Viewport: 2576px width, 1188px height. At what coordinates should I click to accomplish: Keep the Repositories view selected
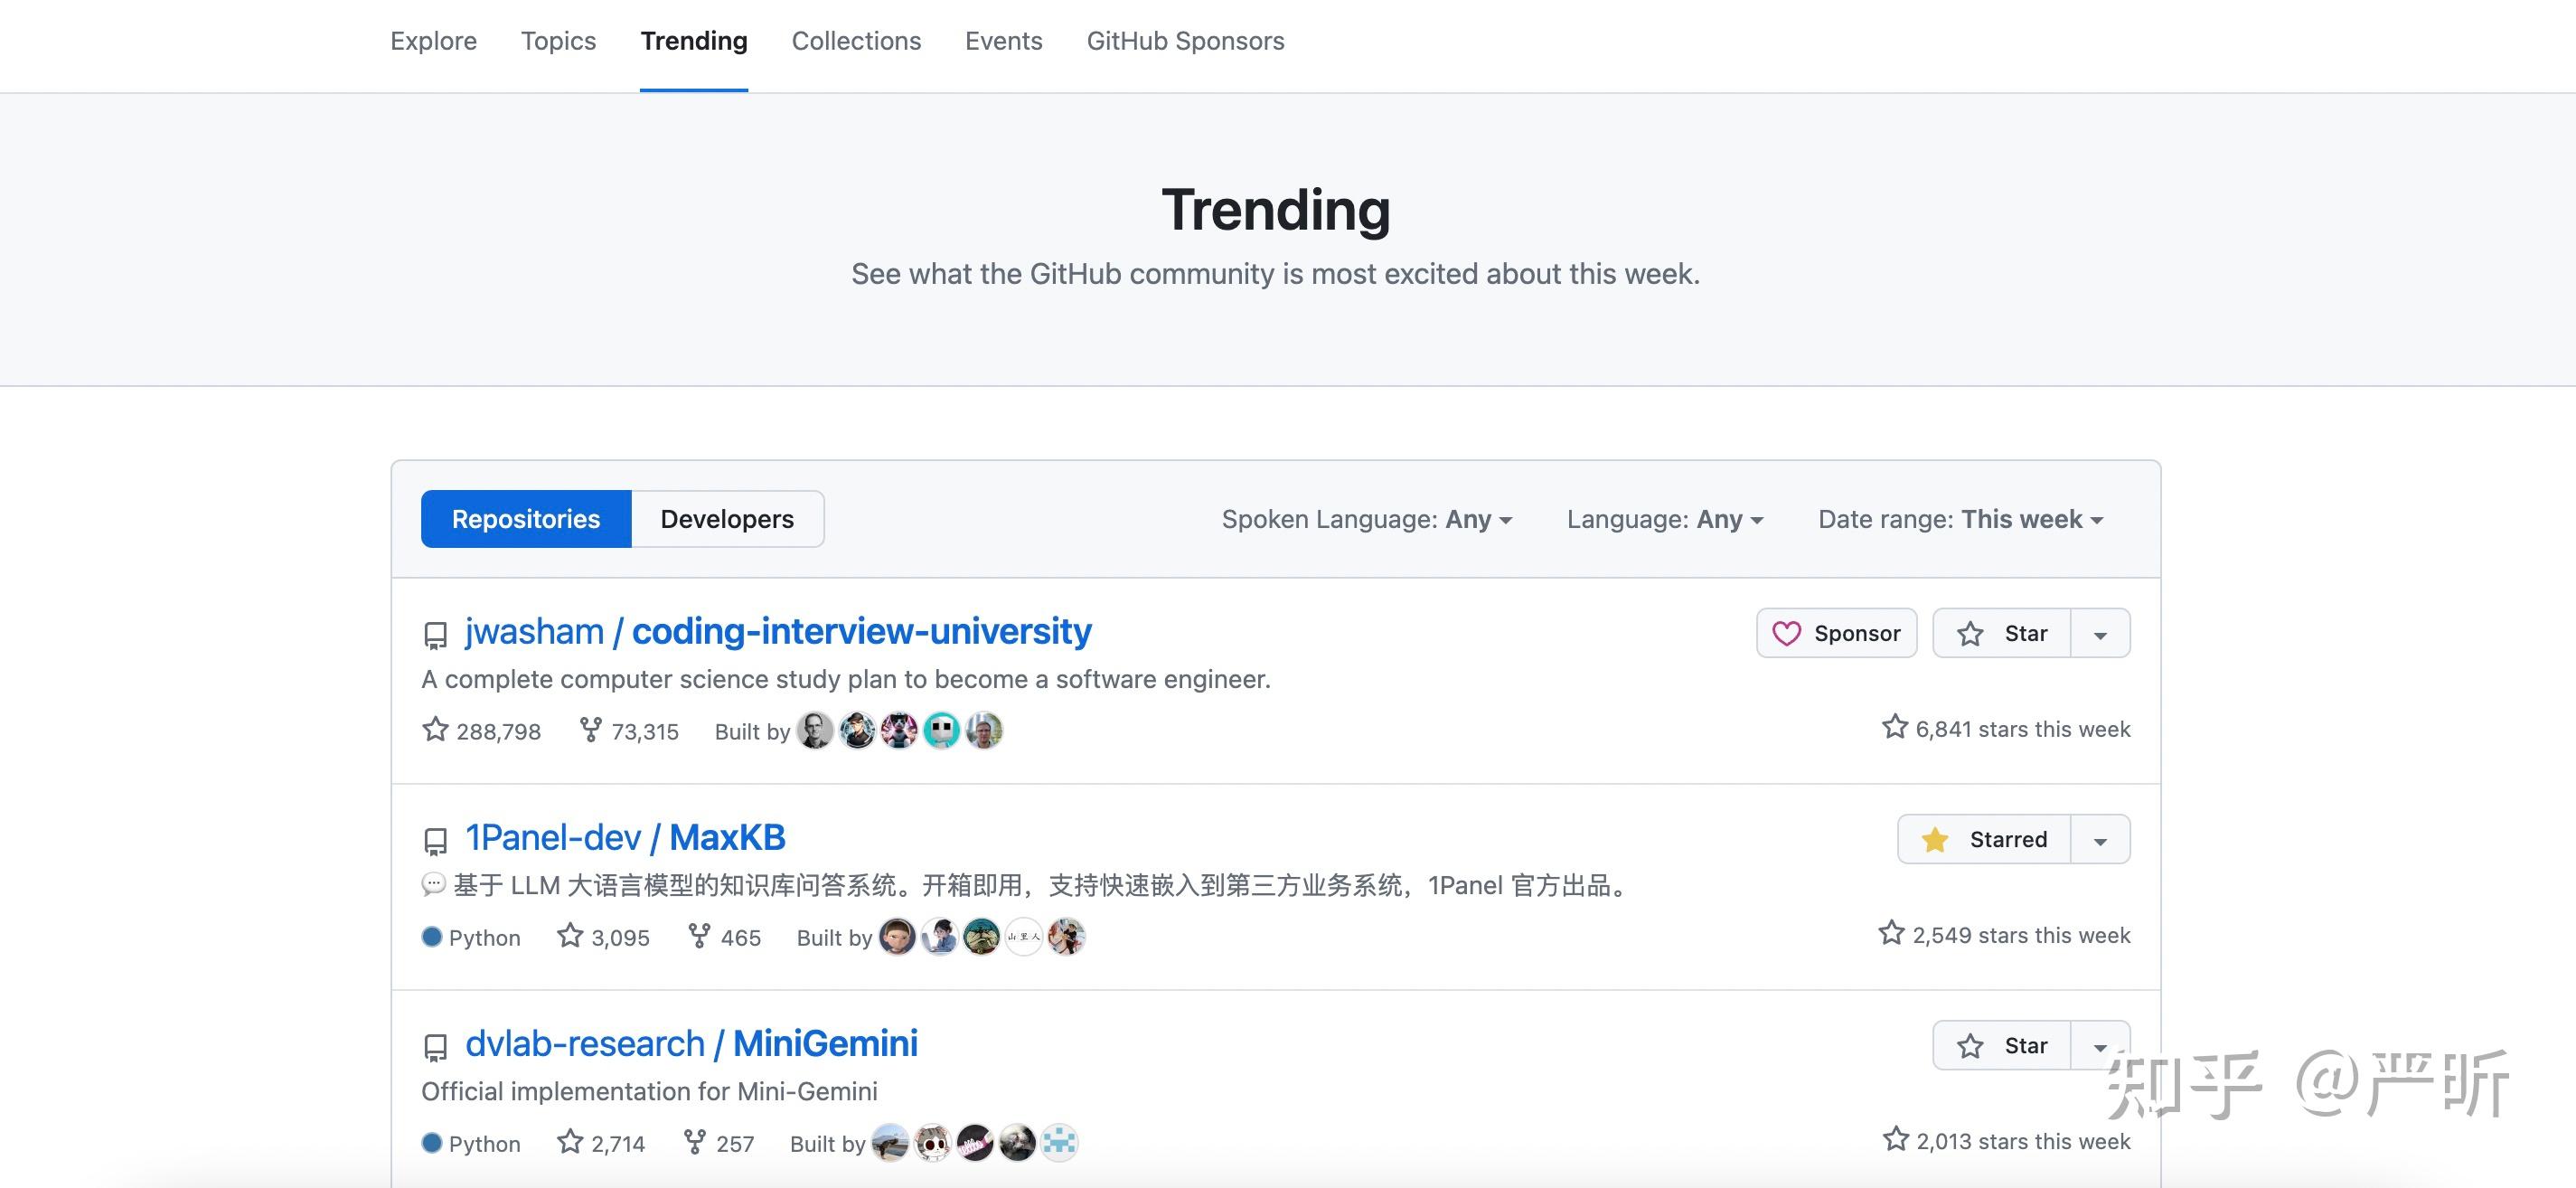(525, 518)
